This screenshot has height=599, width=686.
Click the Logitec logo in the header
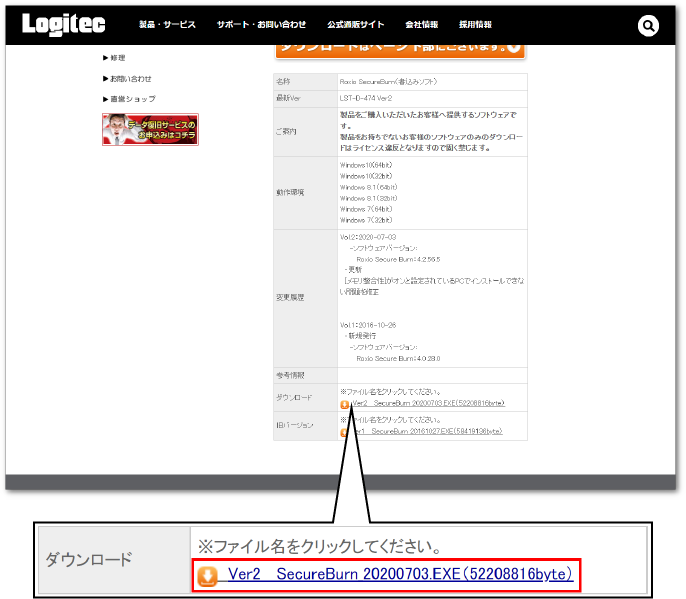pos(63,24)
